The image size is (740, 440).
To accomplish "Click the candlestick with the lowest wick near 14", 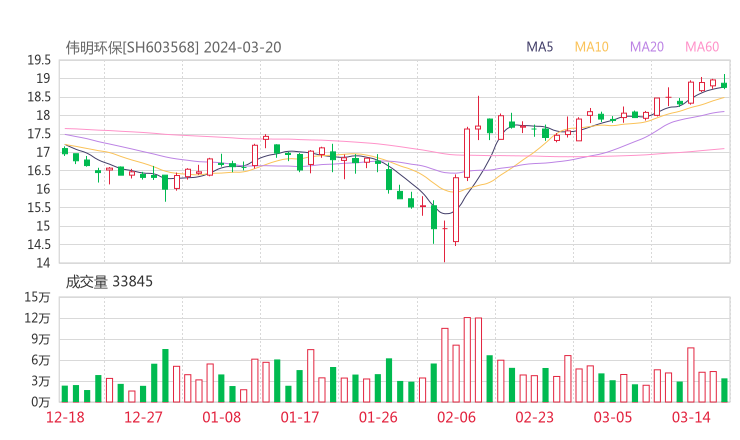I will pos(445,241).
